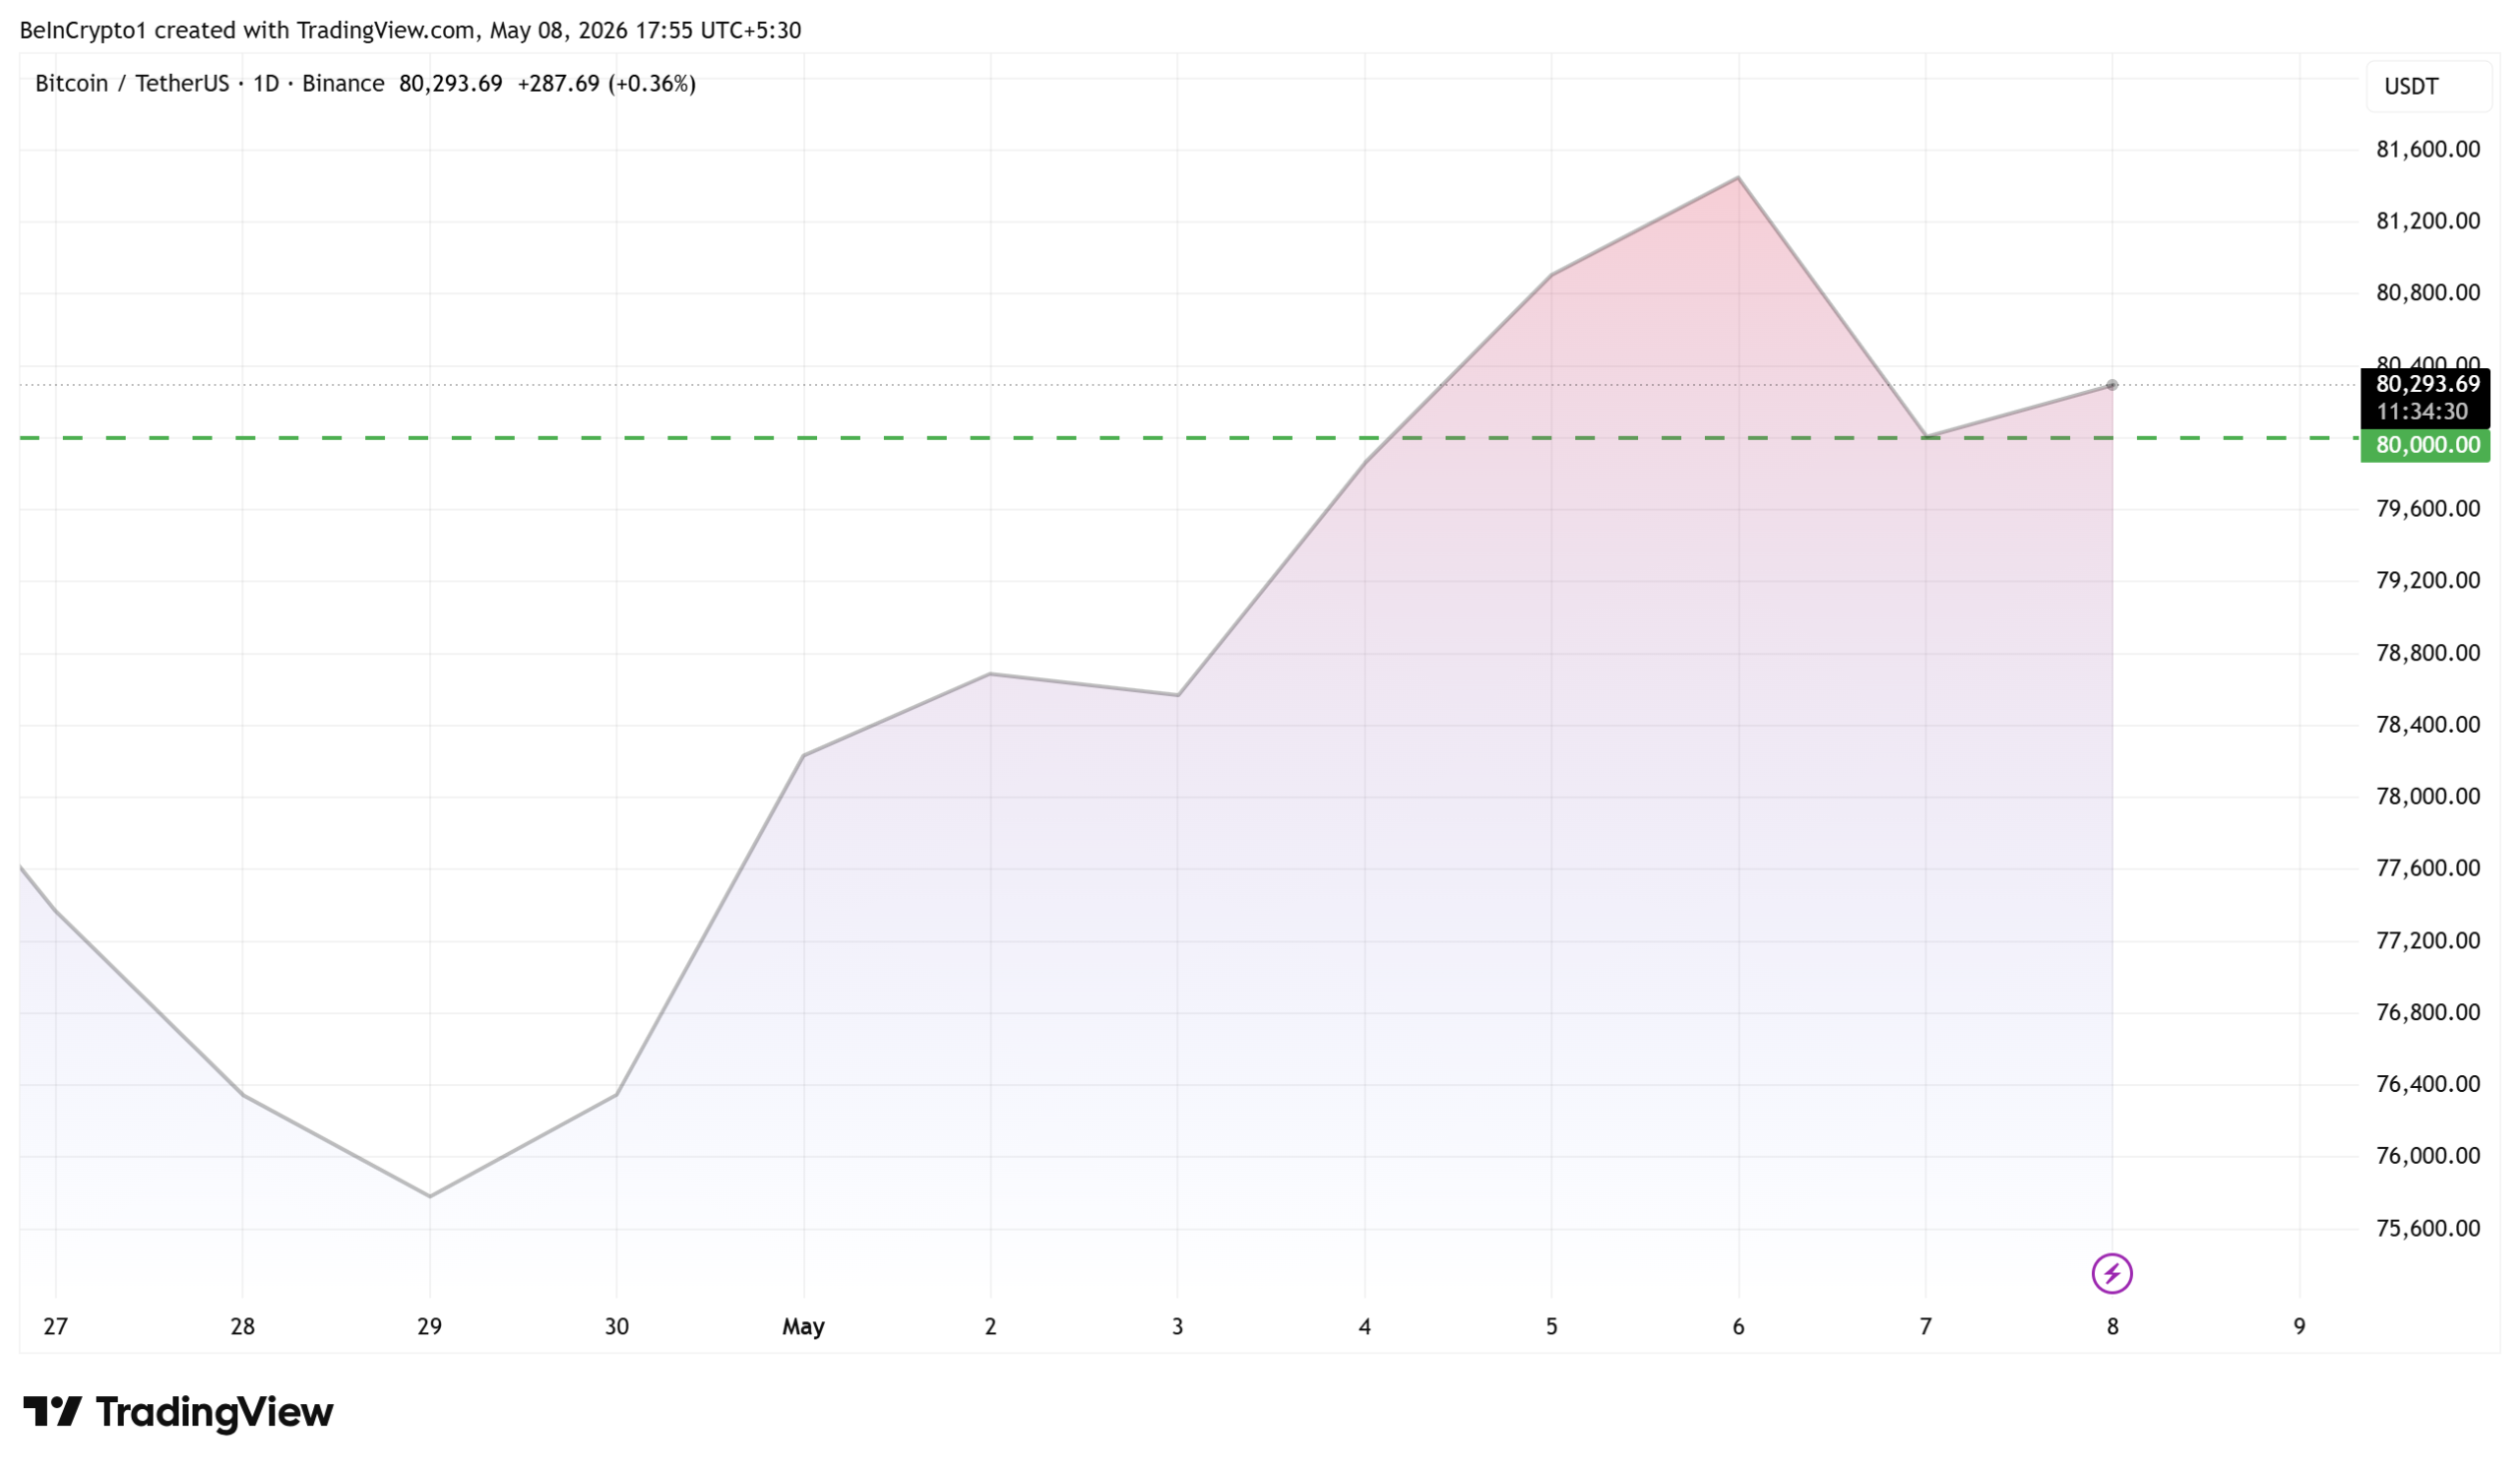Screen dimensions: 2520x1471
Task: Select date 6 on the time axis
Action: pos(1738,1326)
